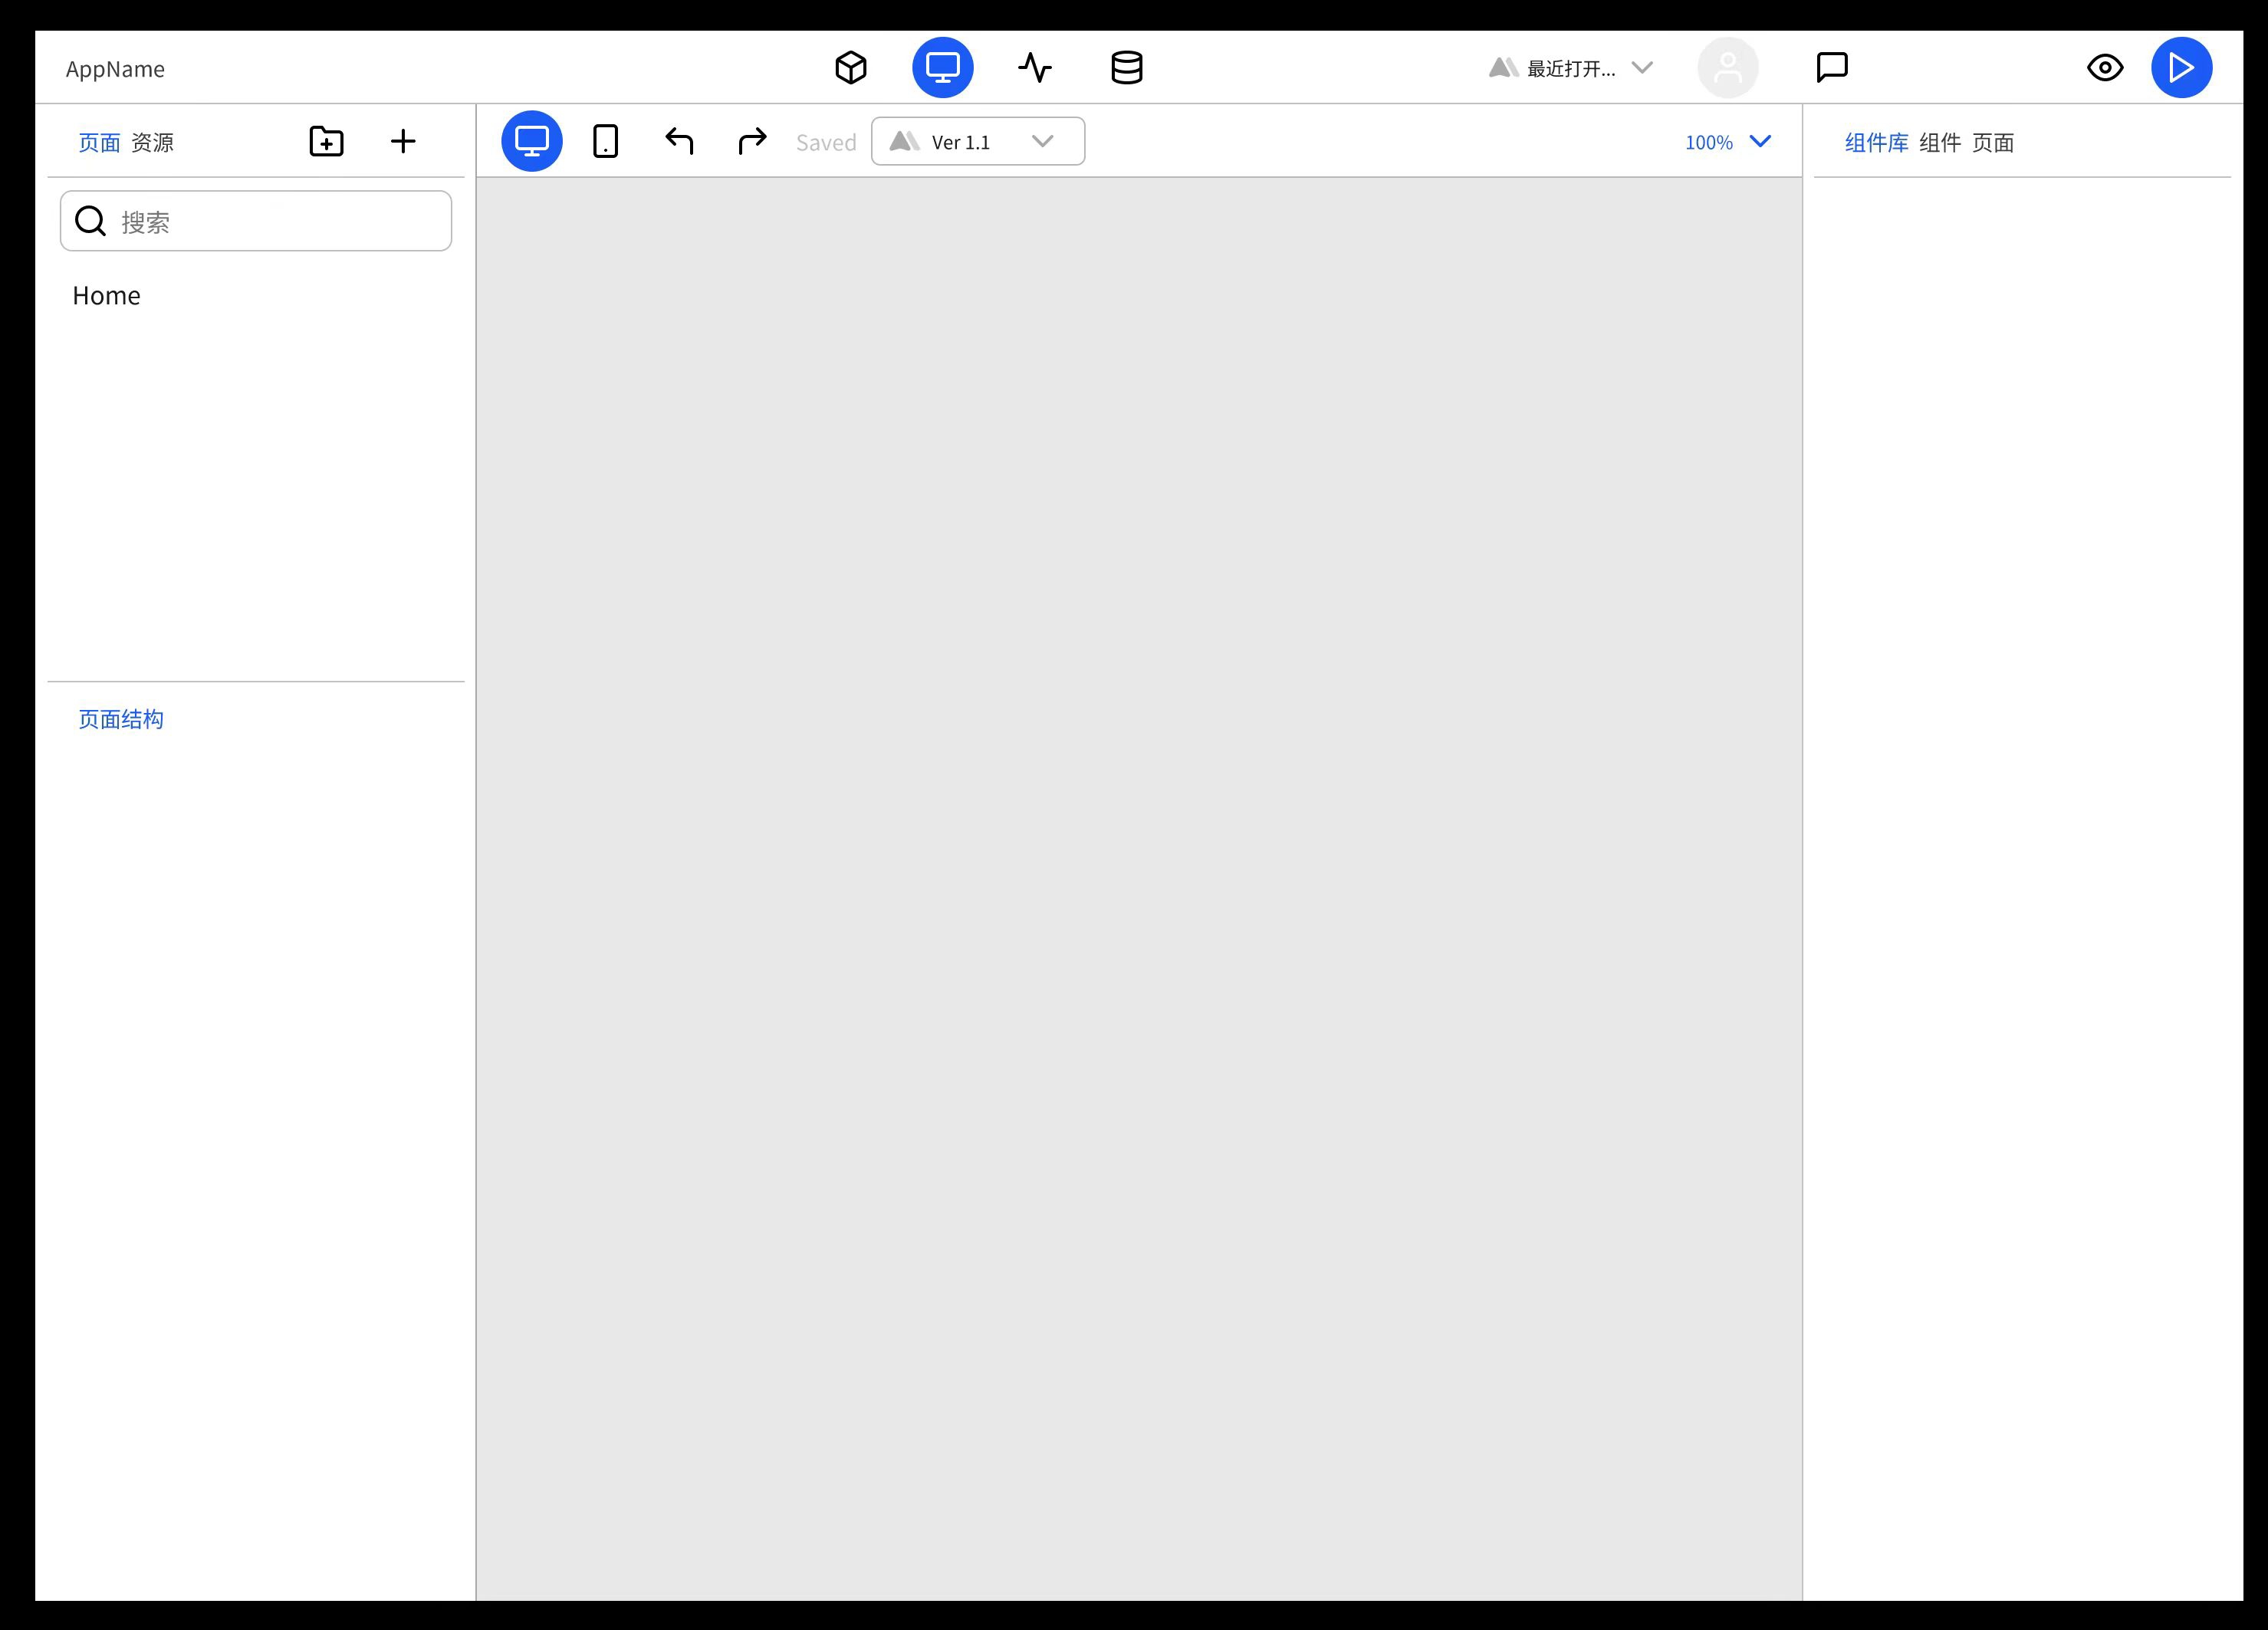Select the 组件库 tab
The image size is (2268, 1630).
tap(1876, 142)
